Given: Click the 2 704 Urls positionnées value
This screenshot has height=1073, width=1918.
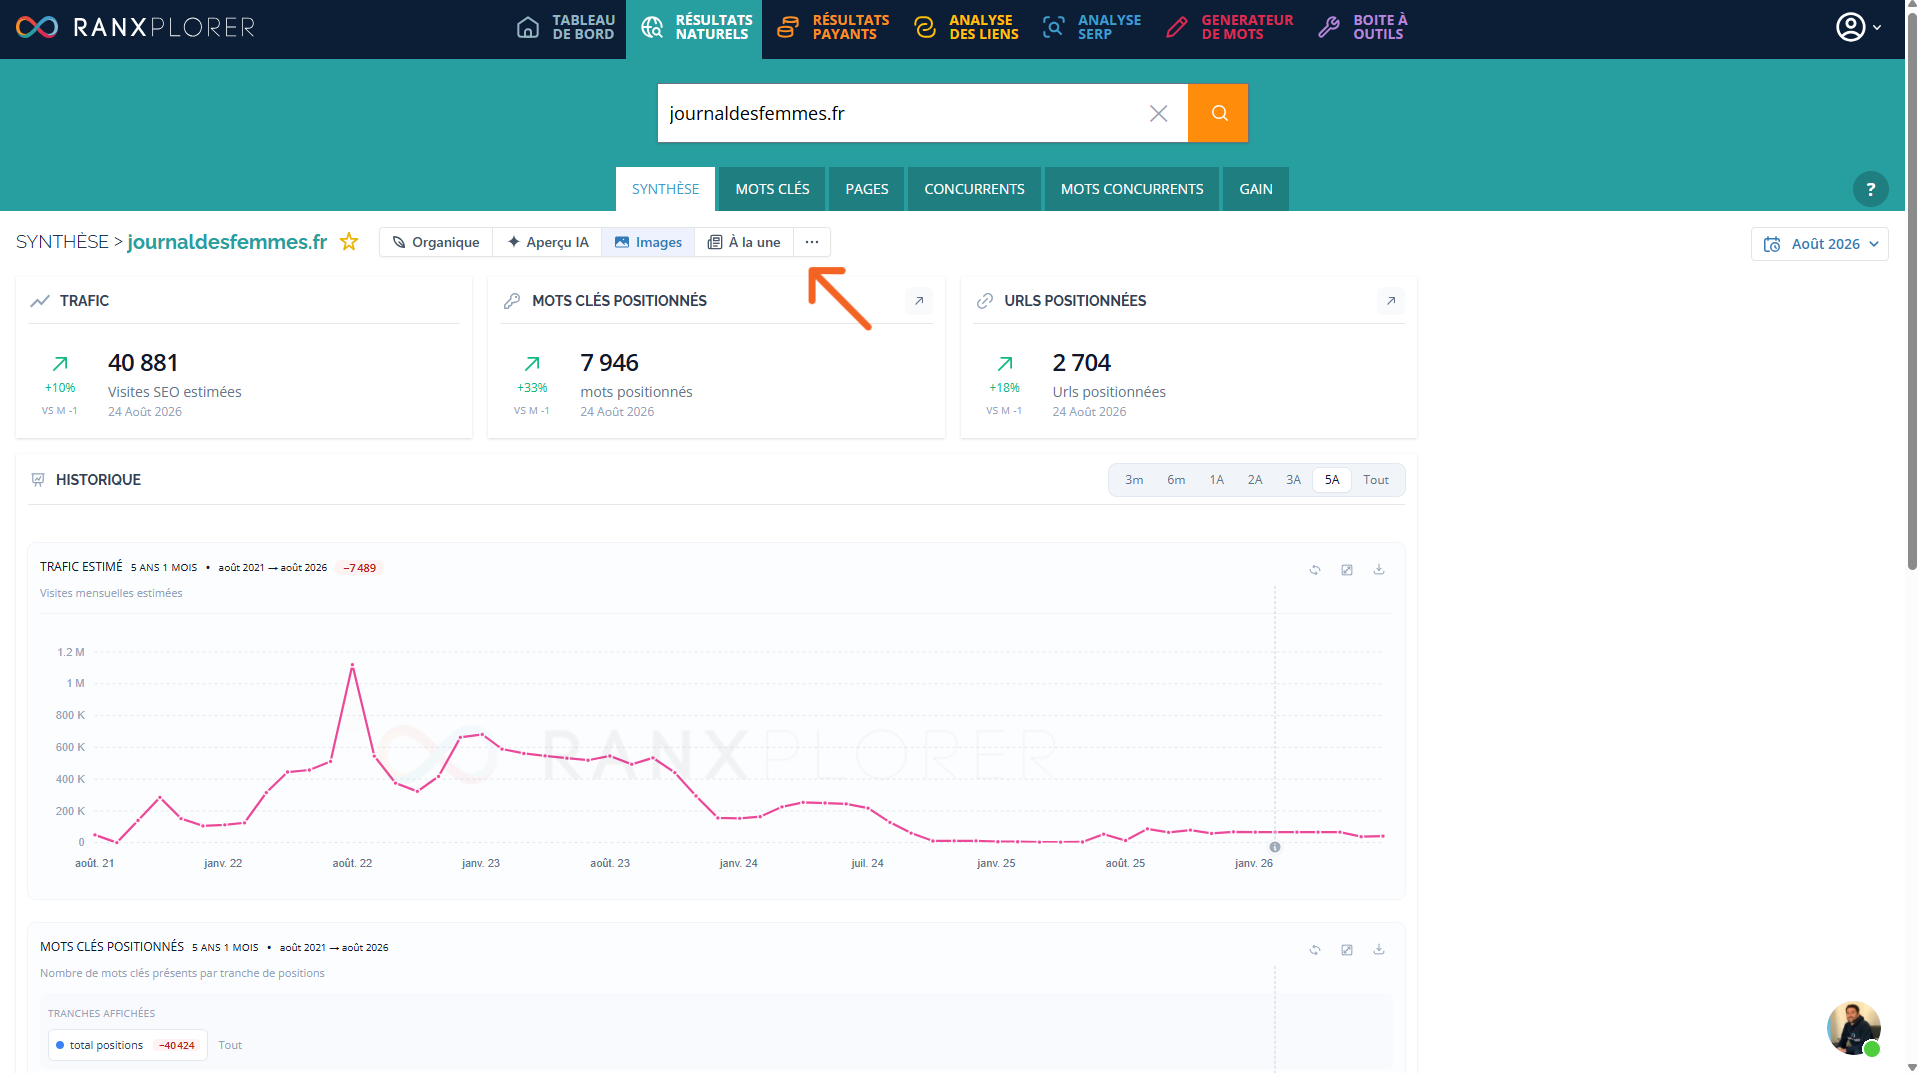Looking at the screenshot, I should click(1081, 363).
